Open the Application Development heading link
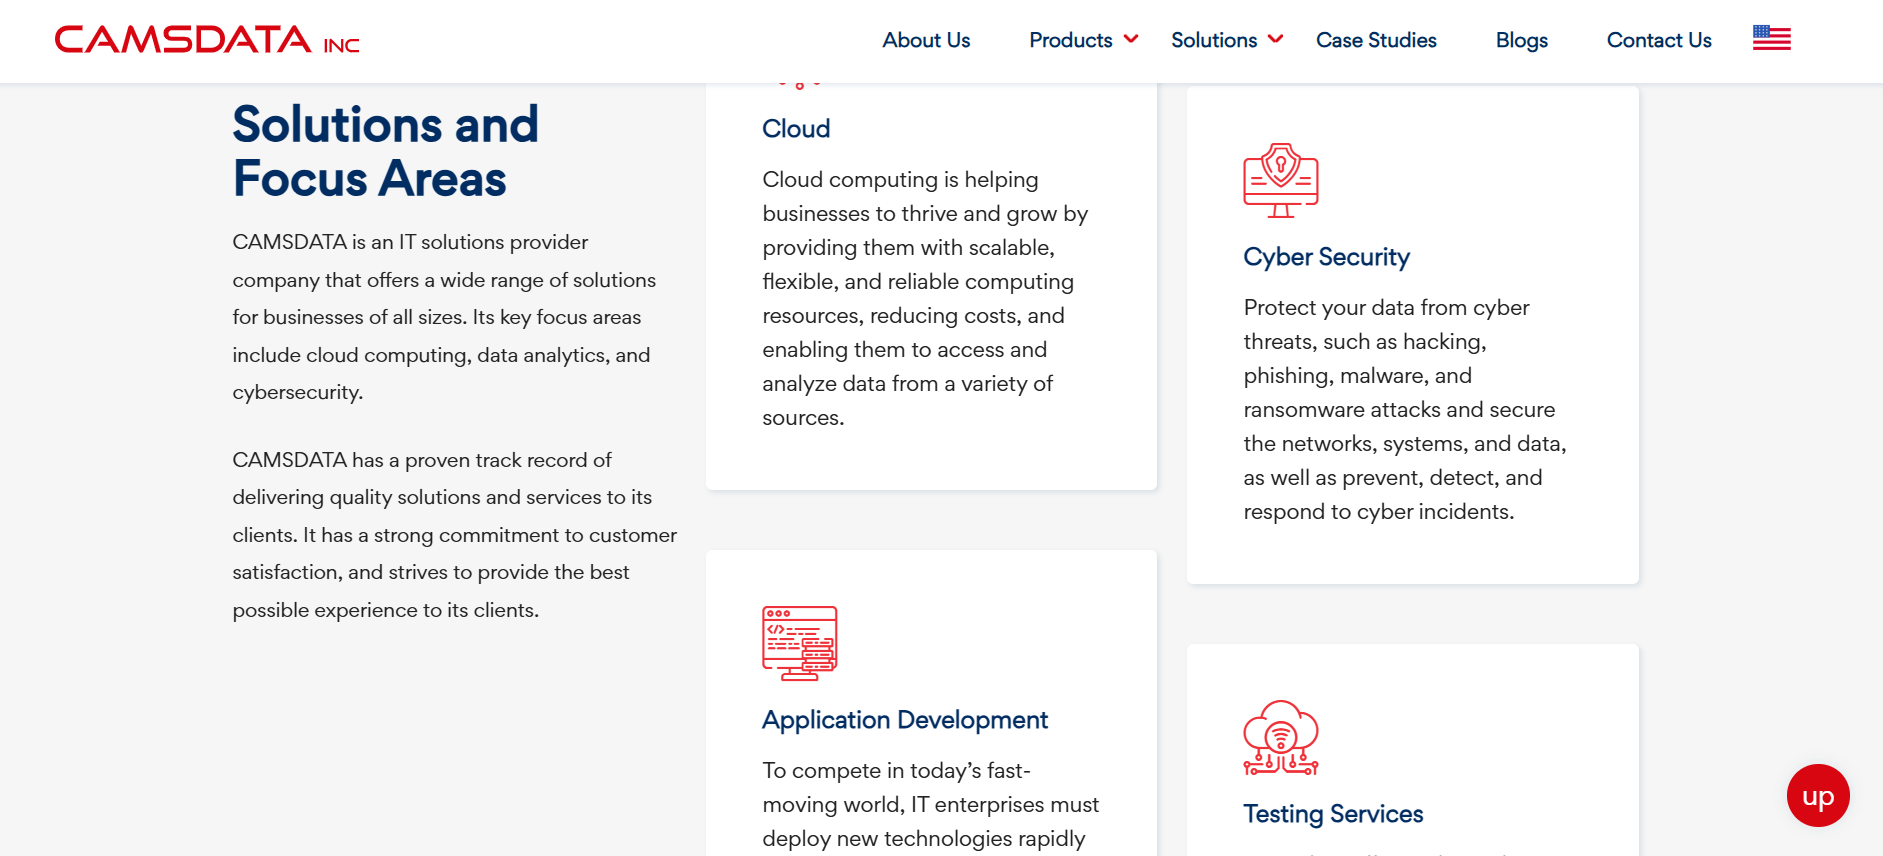The image size is (1883, 856). click(x=904, y=720)
